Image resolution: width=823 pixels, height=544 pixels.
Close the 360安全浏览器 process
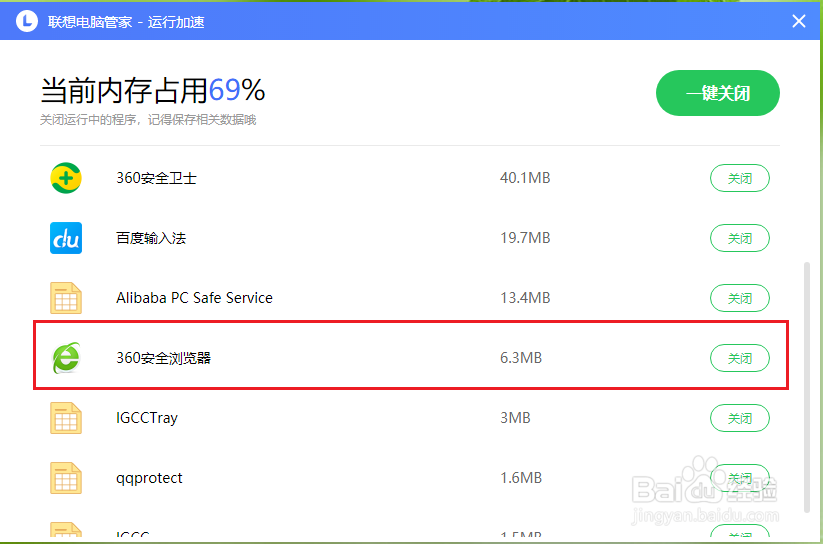[740, 358]
